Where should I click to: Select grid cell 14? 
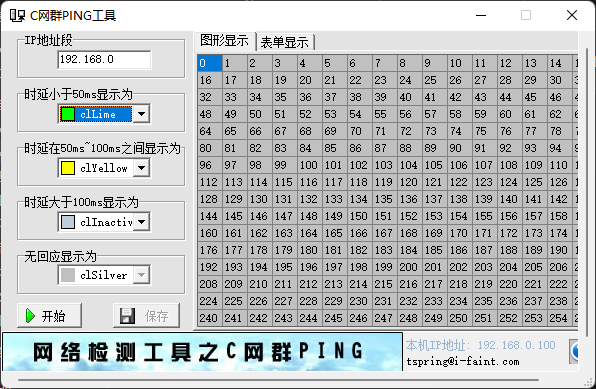point(560,63)
